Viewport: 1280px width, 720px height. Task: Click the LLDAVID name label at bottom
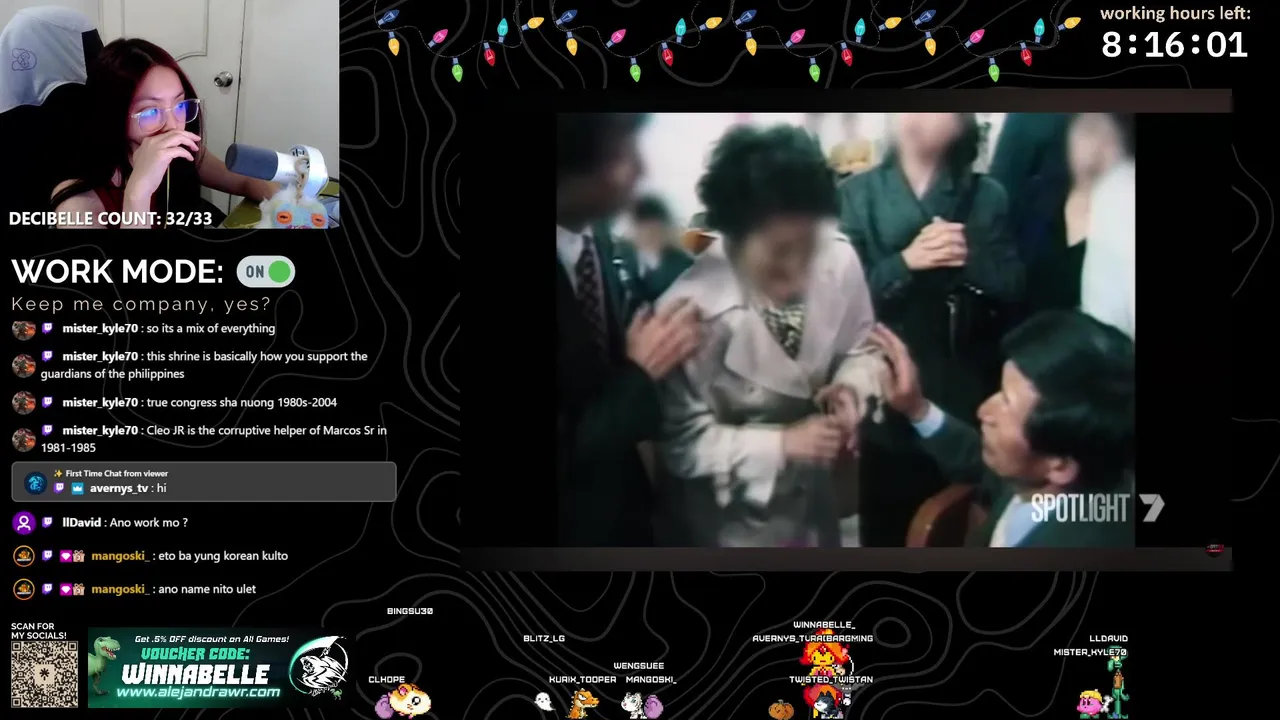point(1109,638)
